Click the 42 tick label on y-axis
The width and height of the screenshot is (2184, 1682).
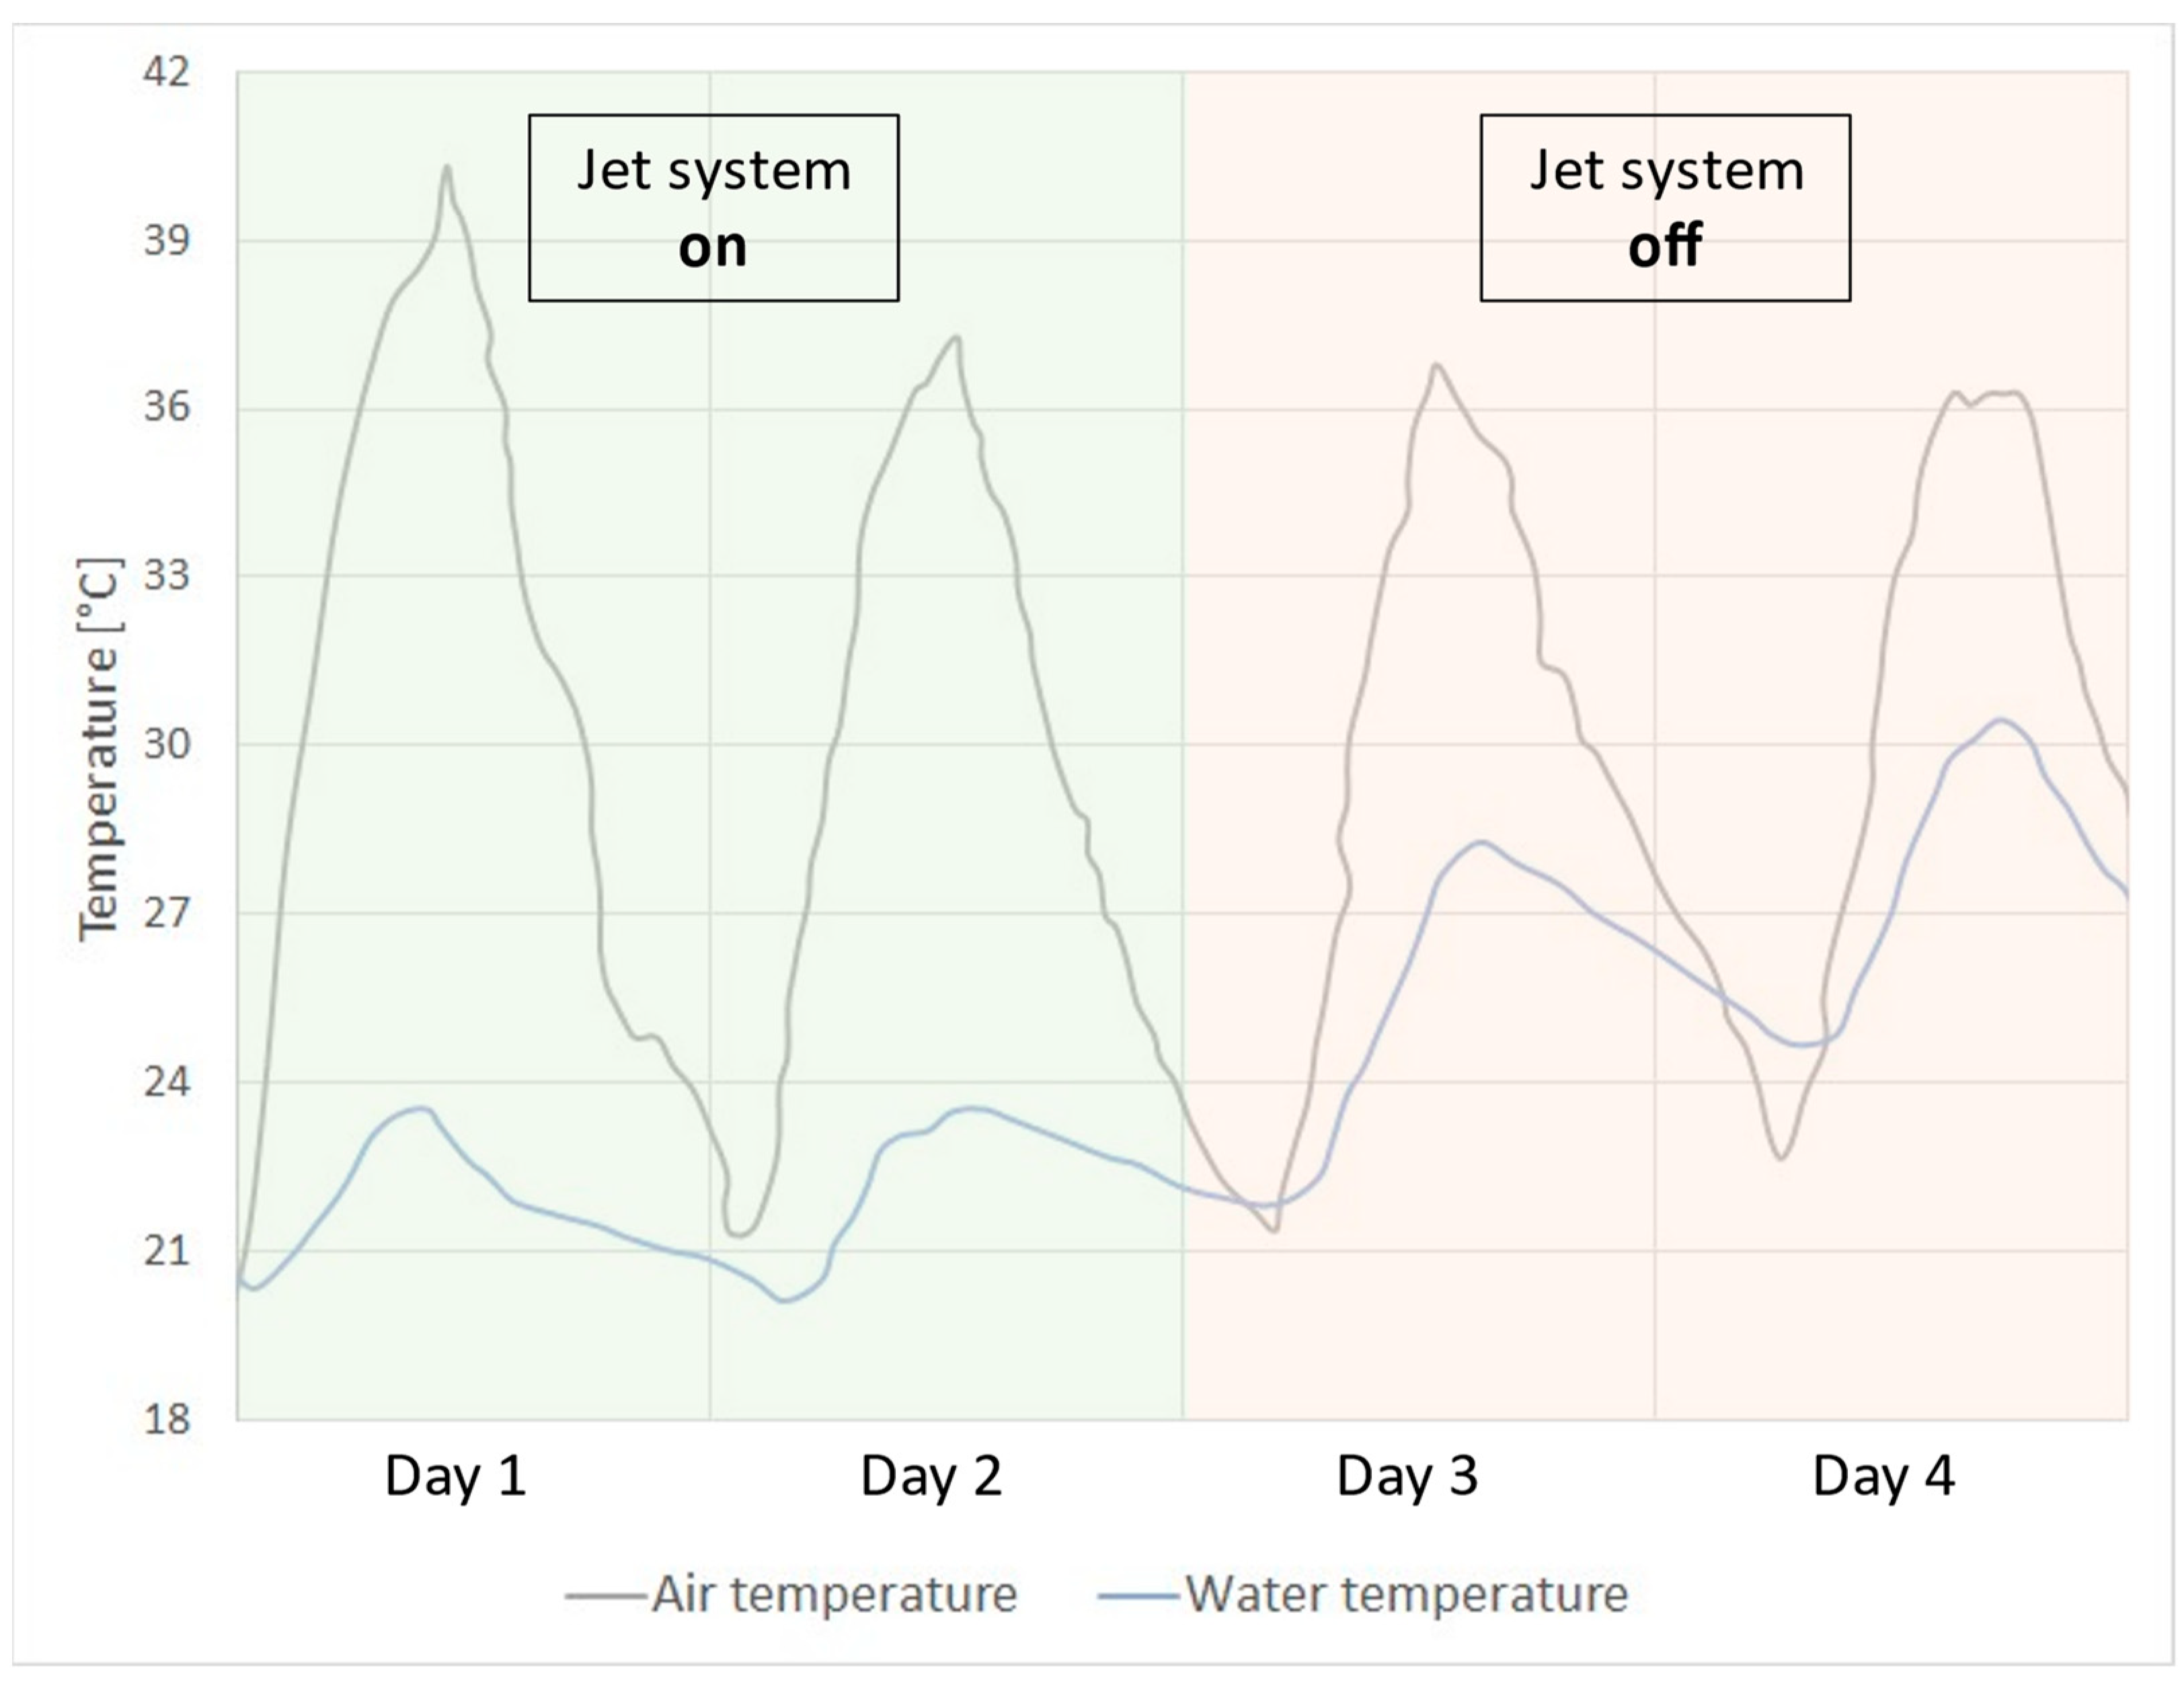(166, 72)
